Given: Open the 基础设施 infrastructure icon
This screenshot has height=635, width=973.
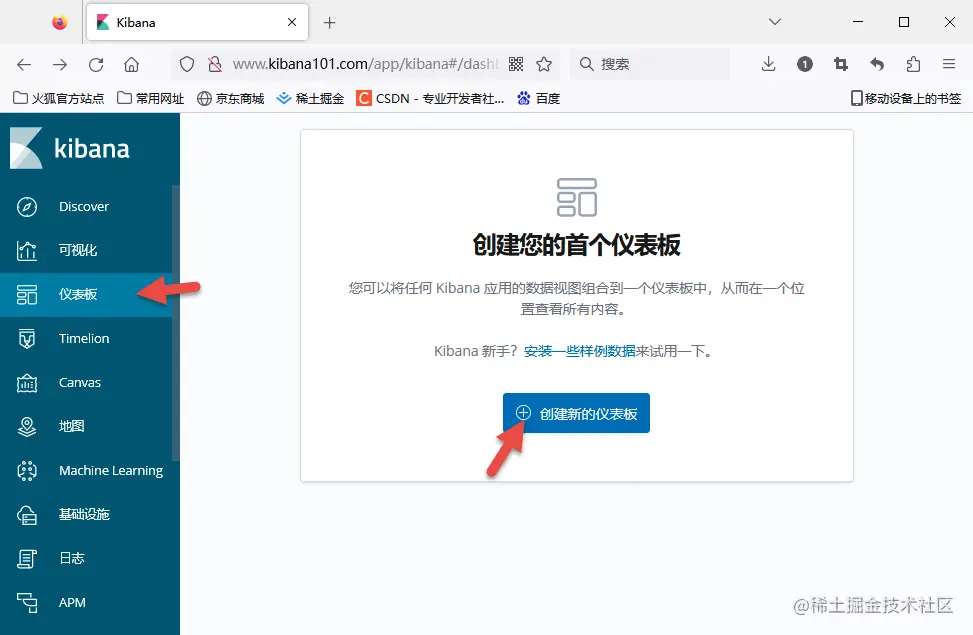Looking at the screenshot, I should [27, 515].
